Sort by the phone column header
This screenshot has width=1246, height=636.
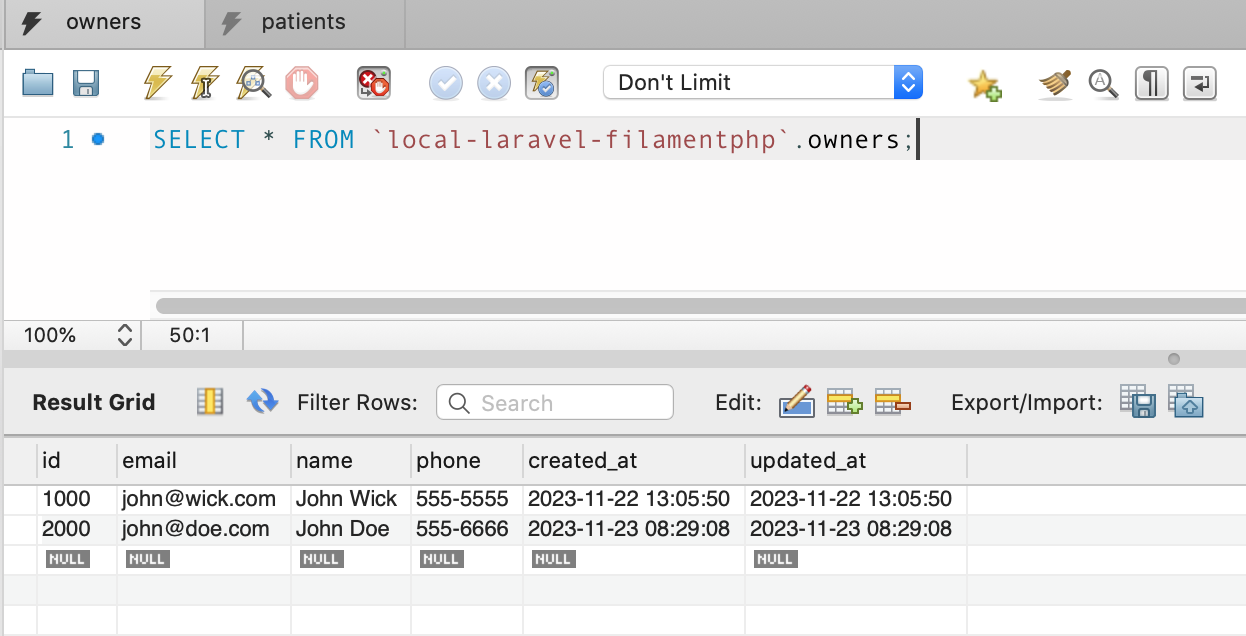point(467,461)
